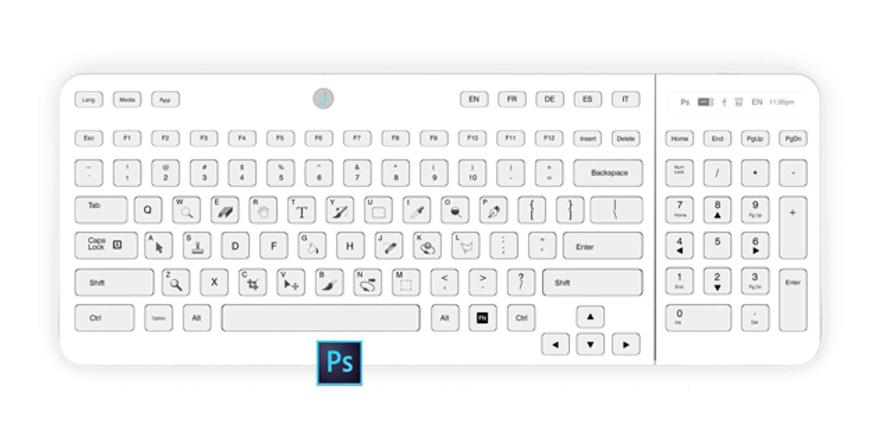
Task: Select the Pen tool on the P key
Action: point(494,210)
